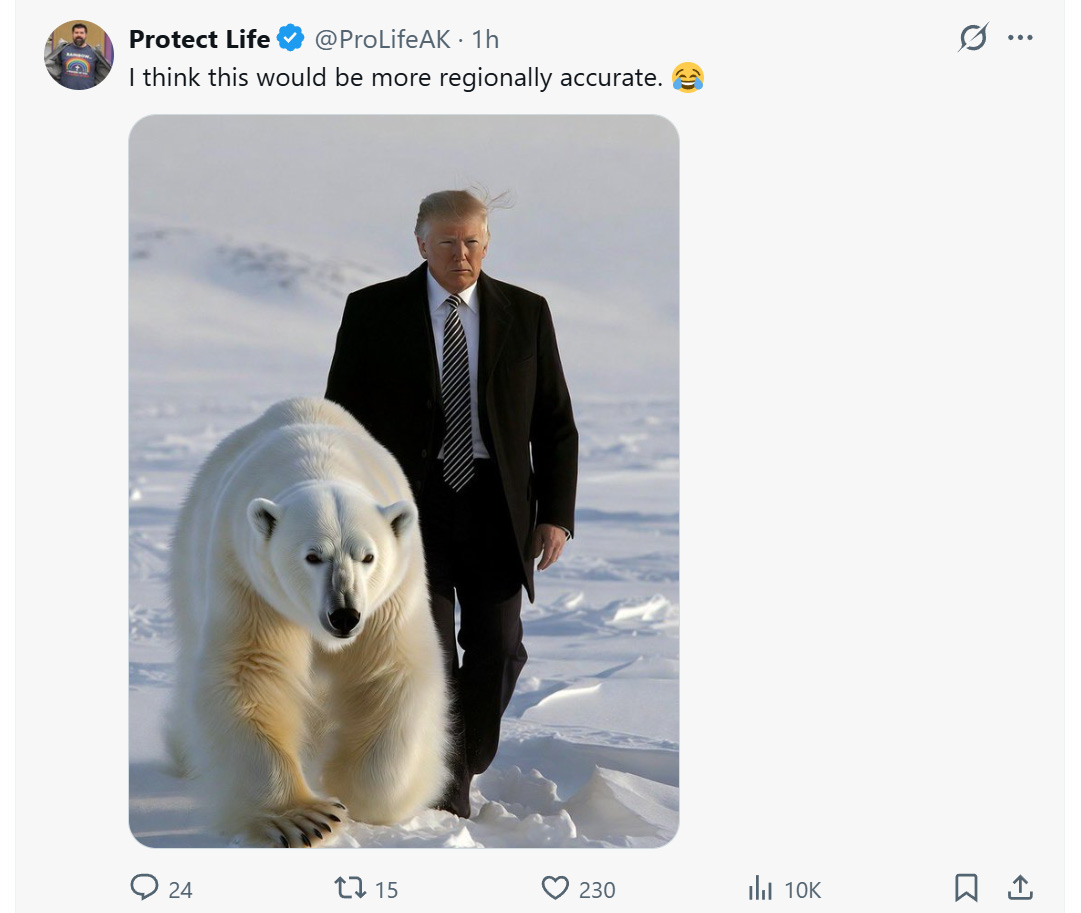The image size is (1081, 913).
Task: Open the more options (...) menu
Action: tap(1022, 36)
